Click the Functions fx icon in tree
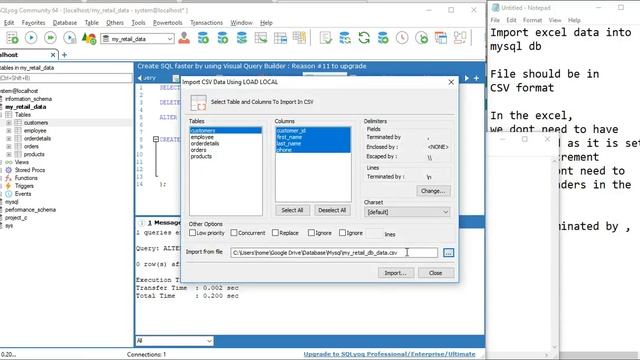The width and height of the screenshot is (640, 360). click(x=9, y=178)
